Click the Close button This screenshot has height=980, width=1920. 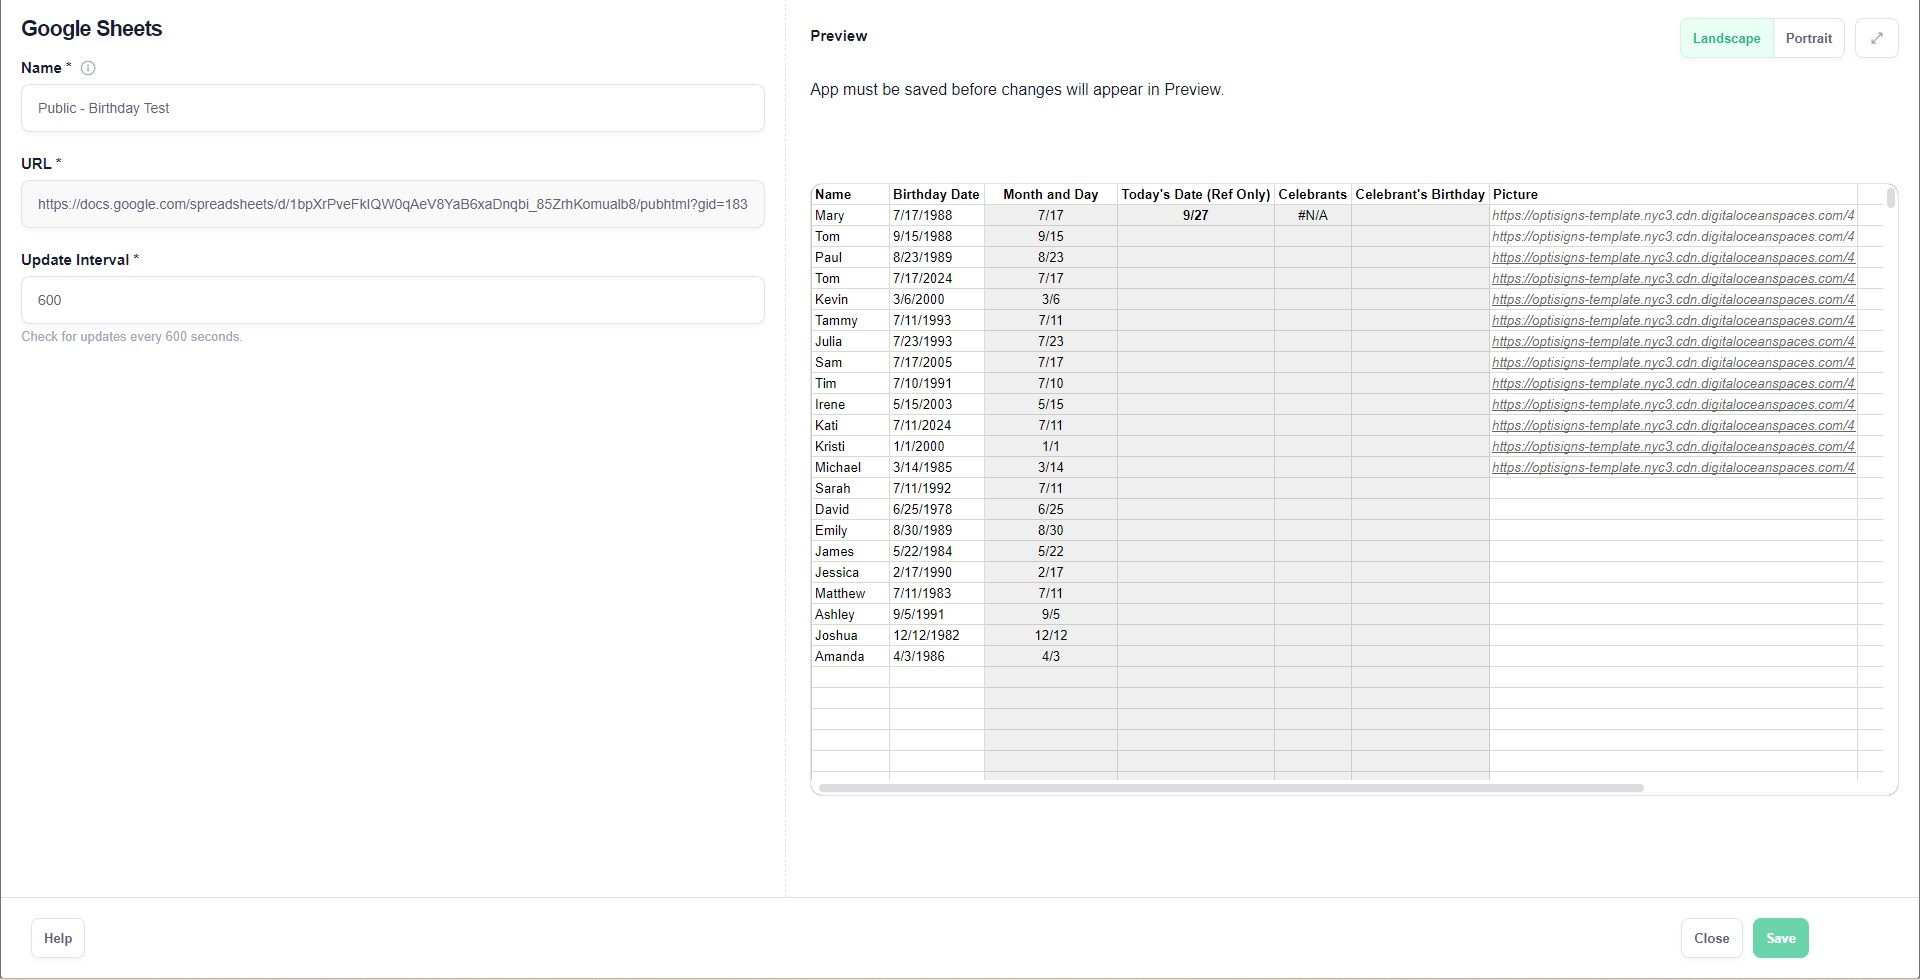(1711, 938)
